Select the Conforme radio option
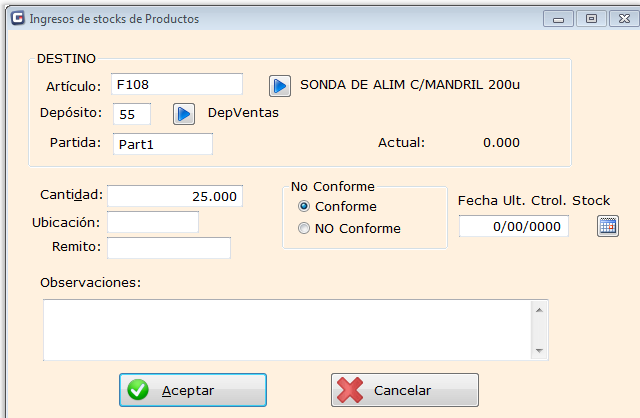This screenshot has width=640, height=418. point(305,207)
